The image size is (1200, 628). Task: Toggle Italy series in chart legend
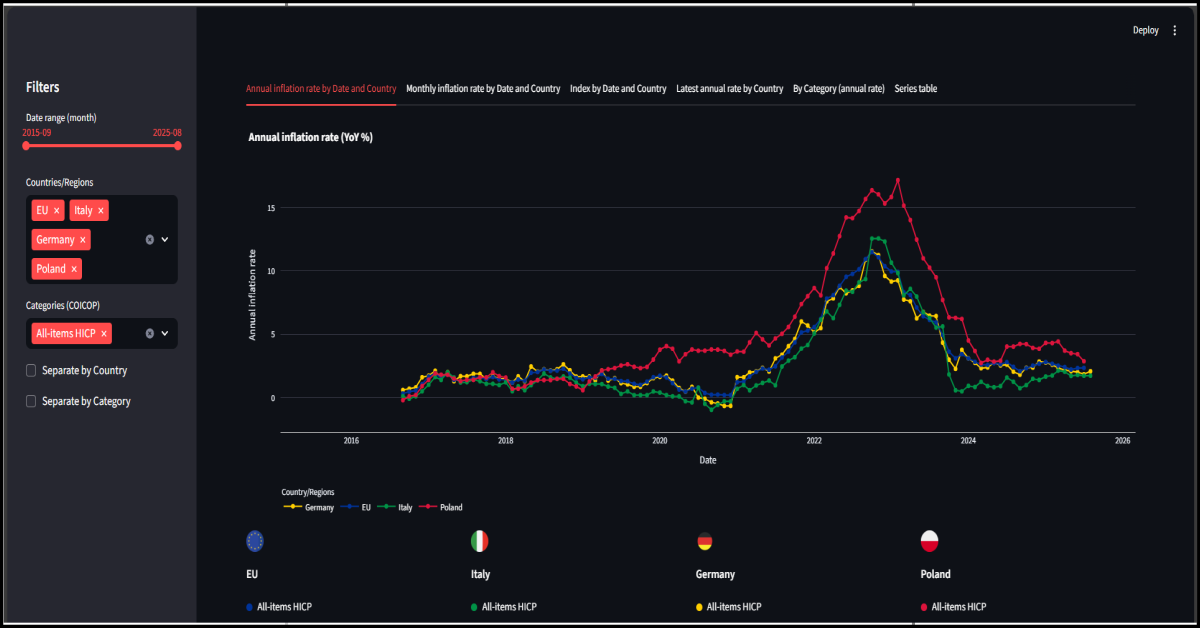pyautogui.click(x=395, y=508)
